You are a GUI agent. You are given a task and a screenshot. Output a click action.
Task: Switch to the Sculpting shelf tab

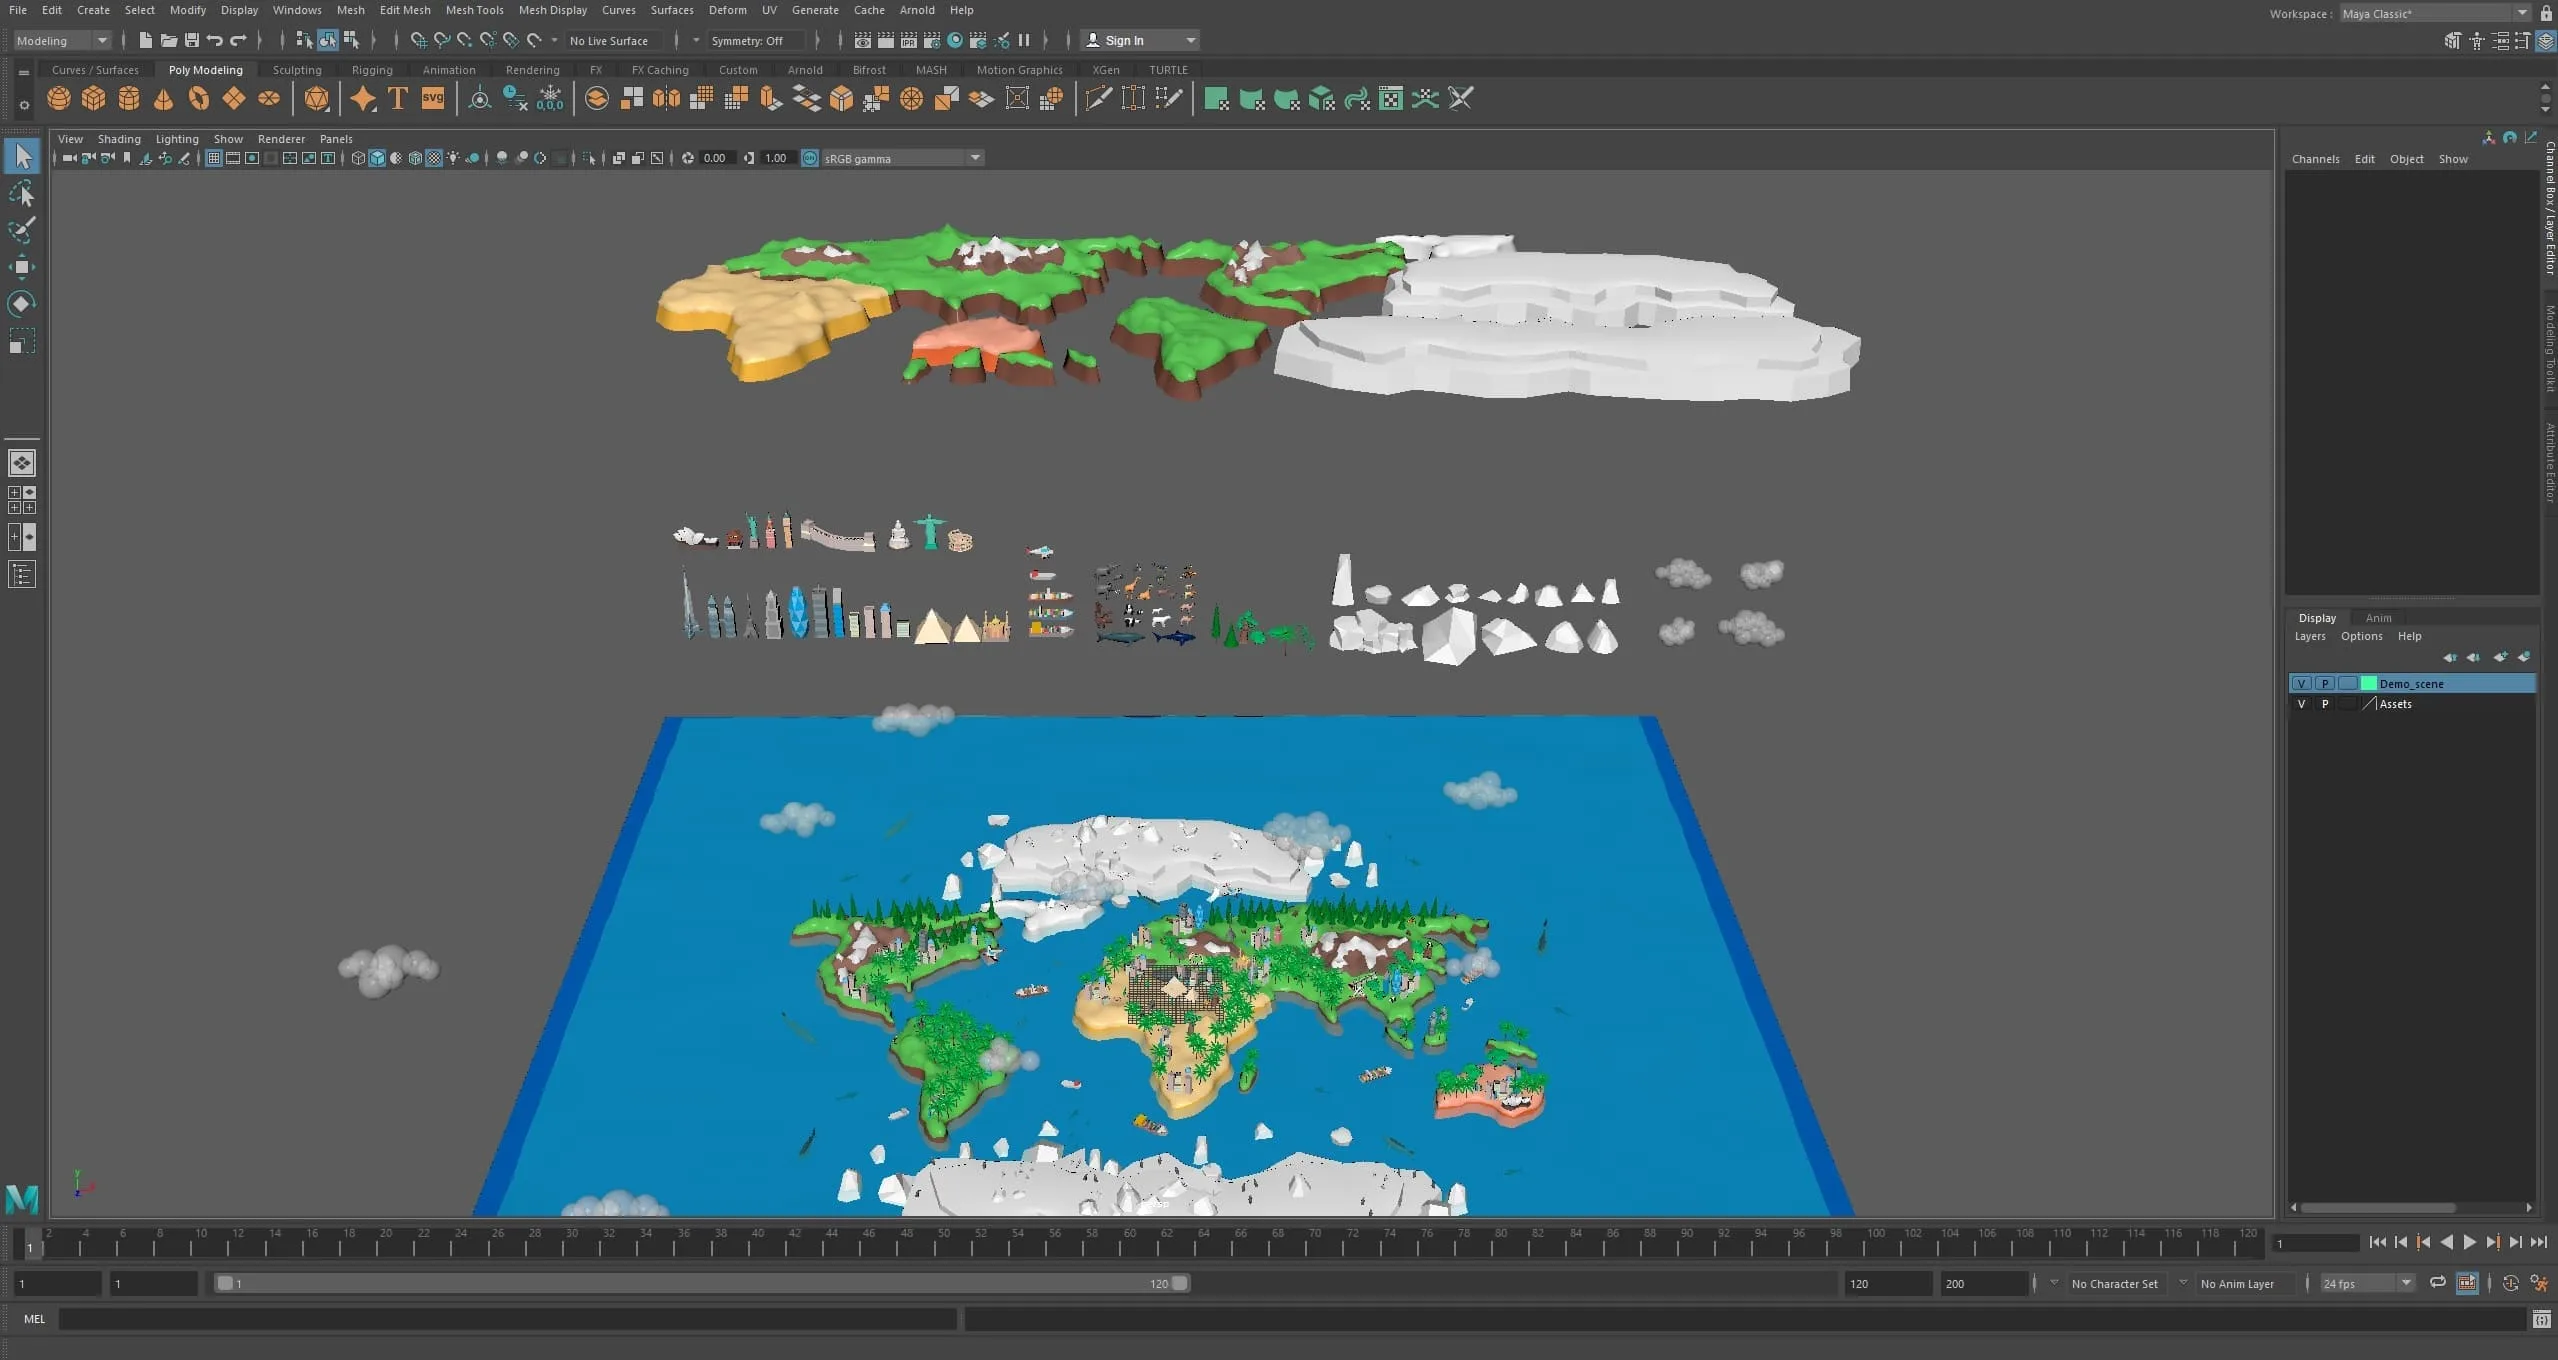297,70
